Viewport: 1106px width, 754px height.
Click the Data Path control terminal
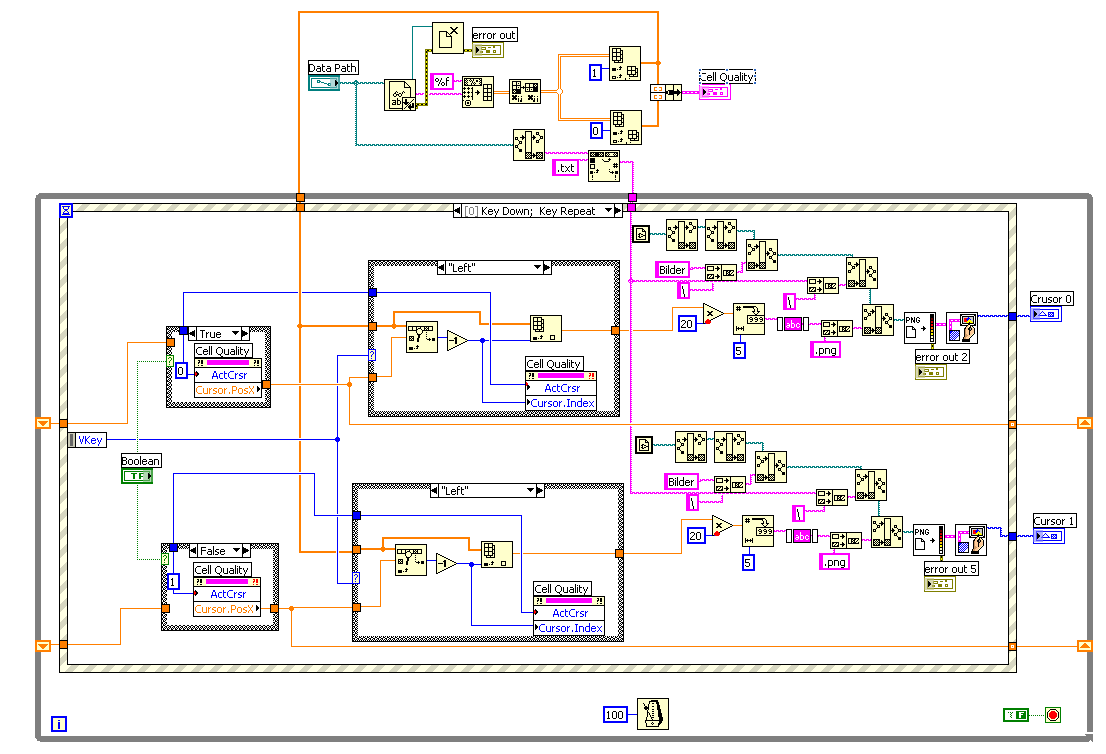324,83
